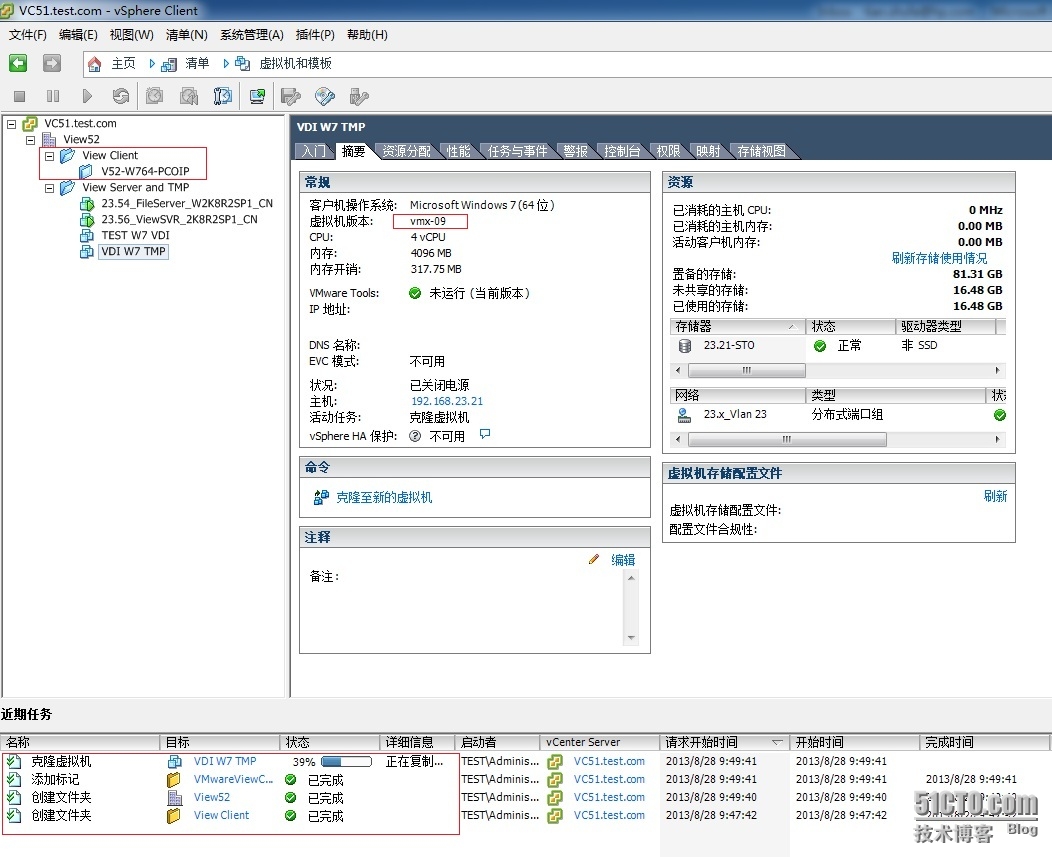Click the 23.21-STO datastore icon
1052x857 pixels.
(685, 346)
